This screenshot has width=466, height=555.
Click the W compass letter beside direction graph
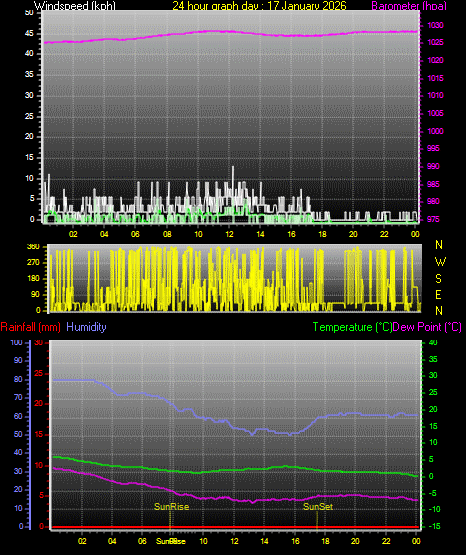tap(440, 262)
